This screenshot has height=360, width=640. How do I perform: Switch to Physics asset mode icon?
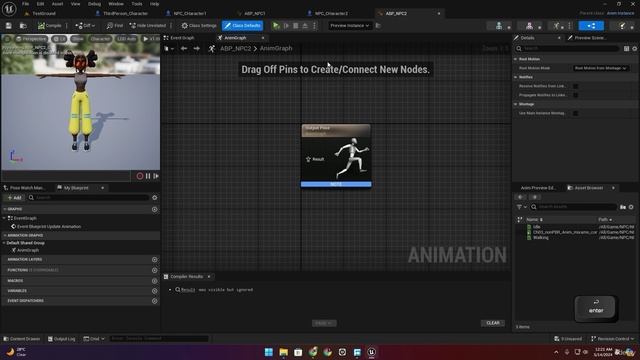click(x=622, y=26)
